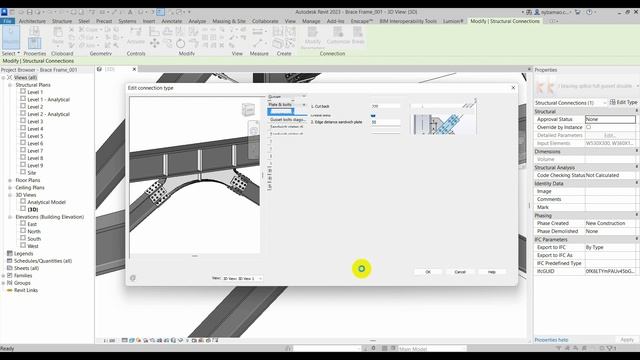Close the Edit connection type dialog
This screenshot has height=360, width=640.
tap(513, 88)
